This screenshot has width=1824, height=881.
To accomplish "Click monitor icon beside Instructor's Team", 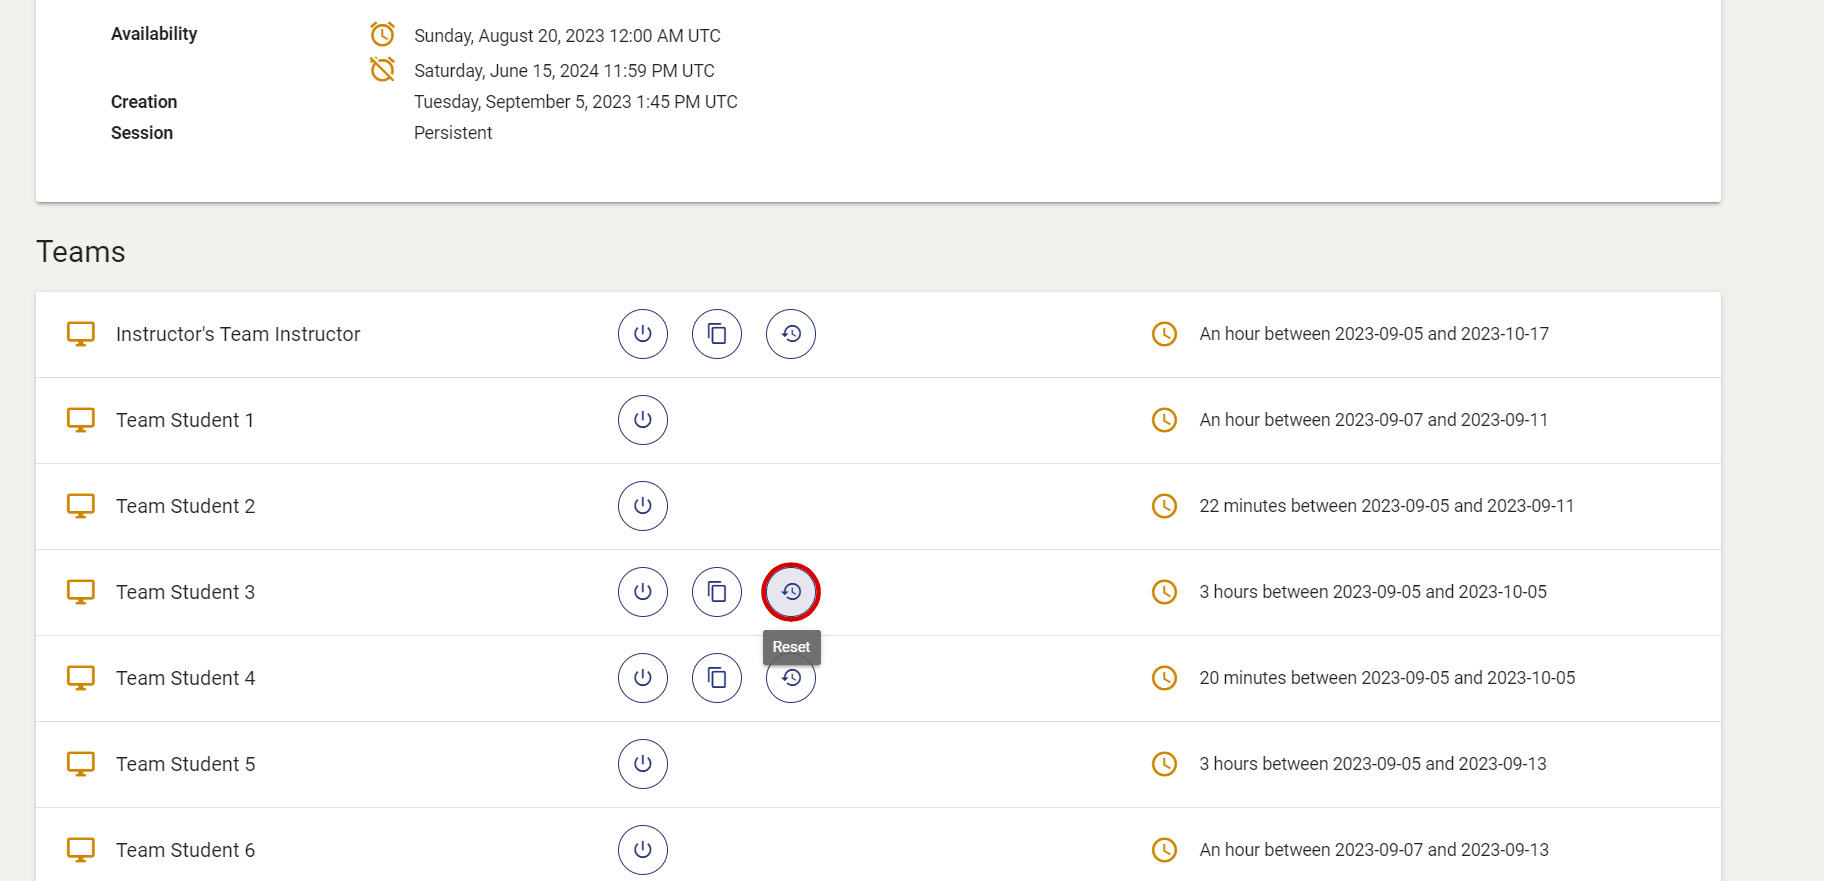I will point(81,334).
